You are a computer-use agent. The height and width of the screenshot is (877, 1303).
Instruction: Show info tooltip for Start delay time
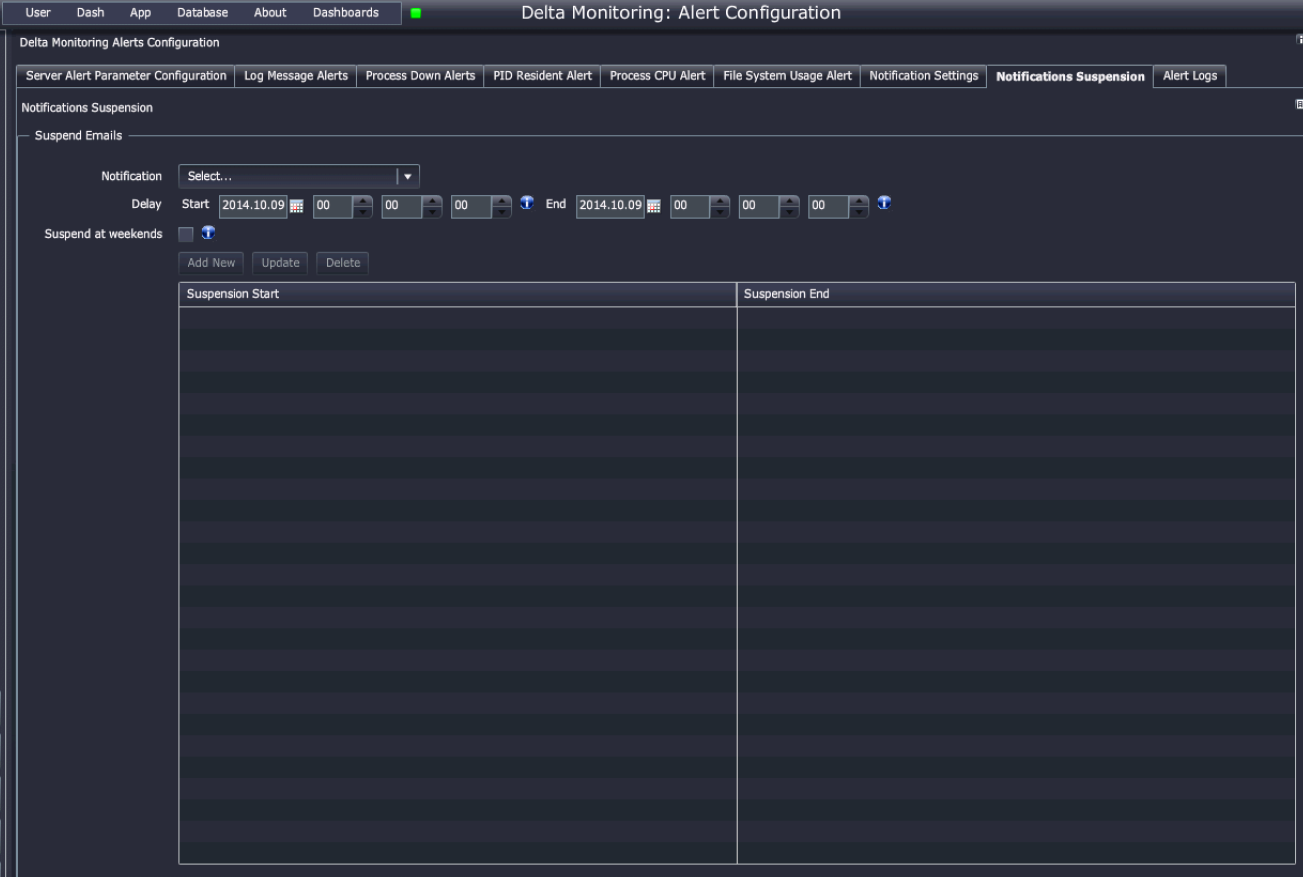coord(527,204)
